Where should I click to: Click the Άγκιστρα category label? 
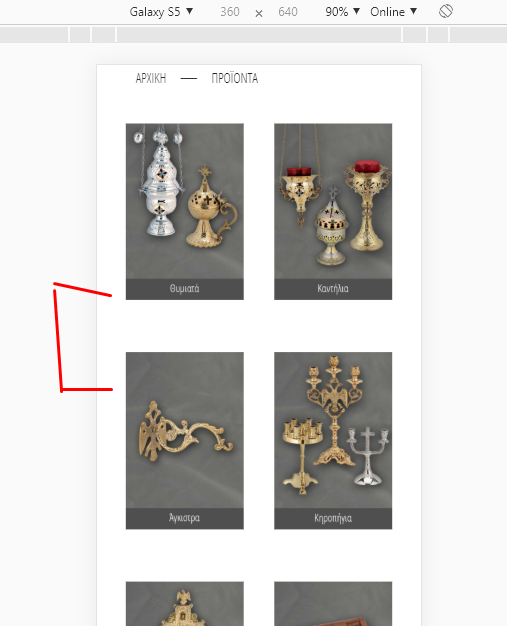coord(185,519)
